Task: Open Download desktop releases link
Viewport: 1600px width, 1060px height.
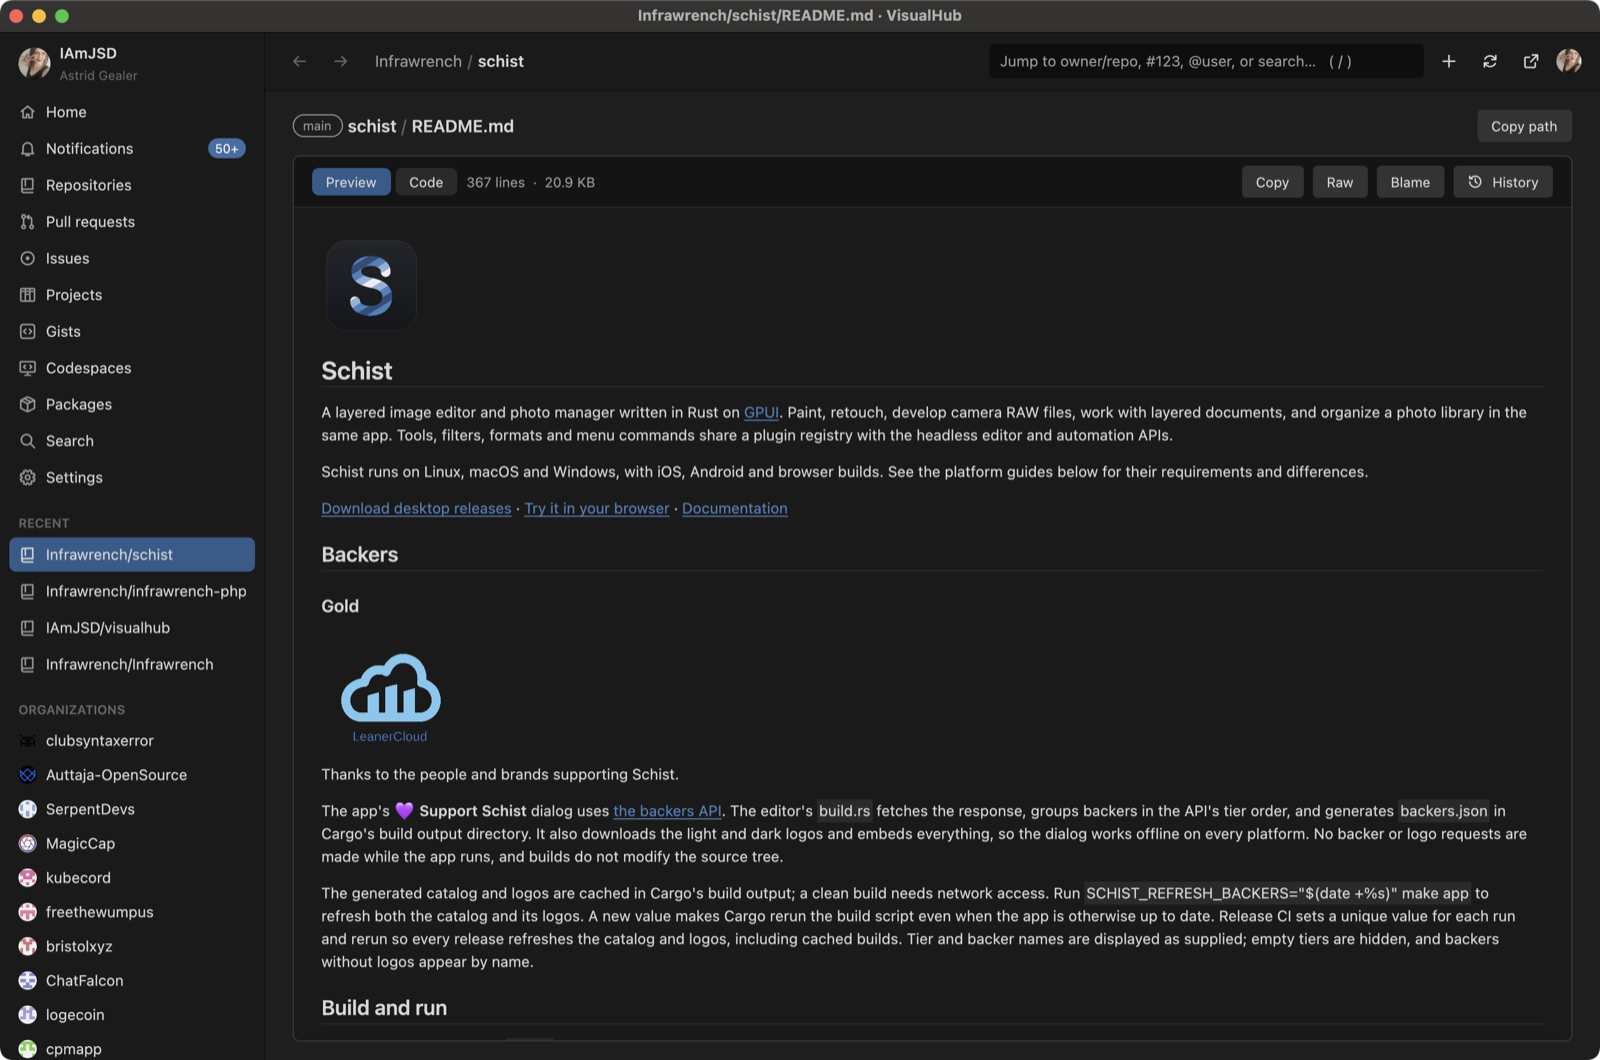Action: tap(416, 508)
